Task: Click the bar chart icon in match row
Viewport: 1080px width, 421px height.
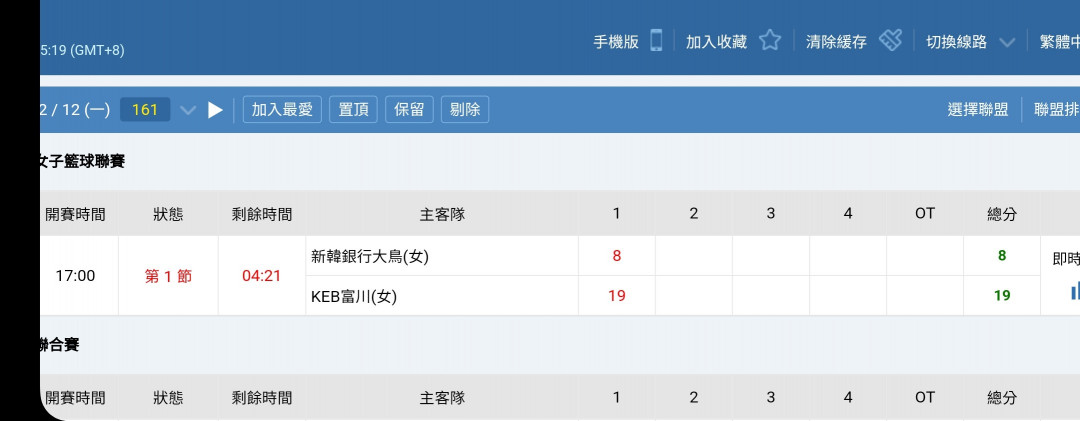Action: (x=1075, y=291)
